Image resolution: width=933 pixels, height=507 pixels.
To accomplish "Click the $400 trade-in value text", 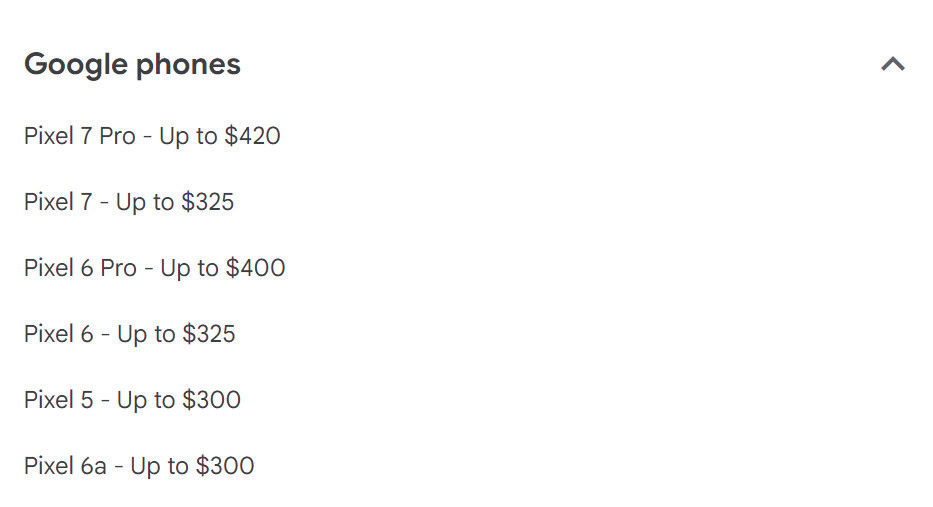I will [255, 268].
